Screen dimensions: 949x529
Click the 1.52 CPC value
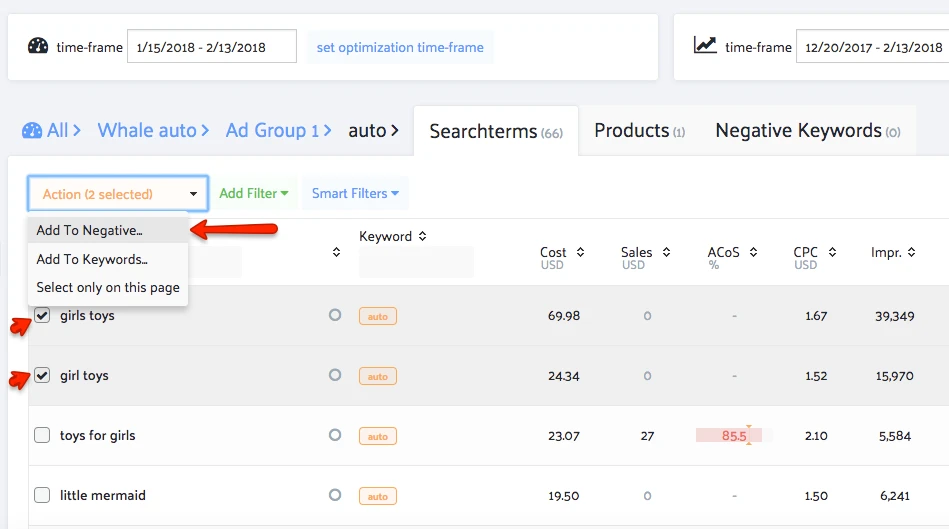(x=816, y=376)
